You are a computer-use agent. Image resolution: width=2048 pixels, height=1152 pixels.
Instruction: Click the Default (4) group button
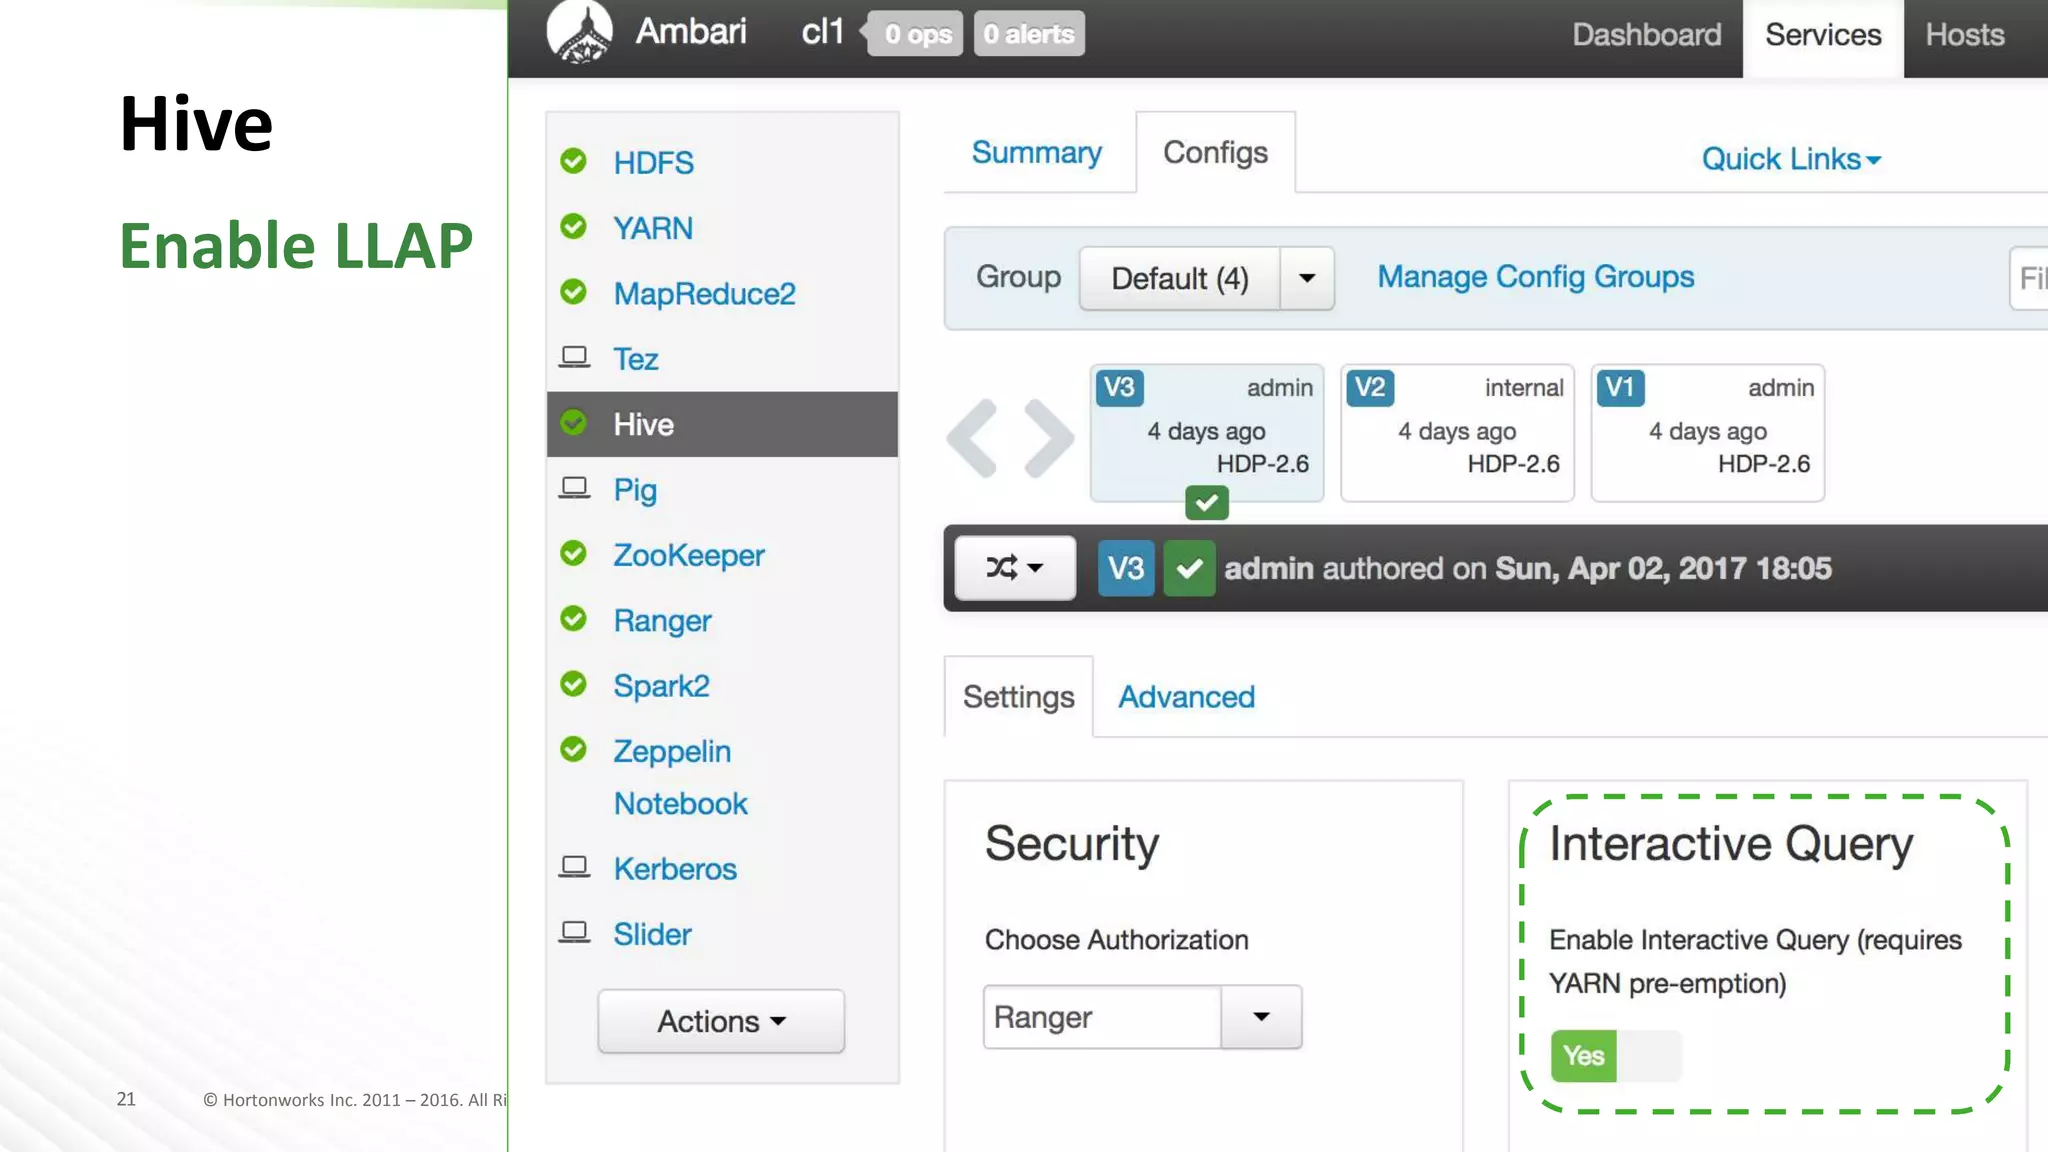coord(1180,278)
